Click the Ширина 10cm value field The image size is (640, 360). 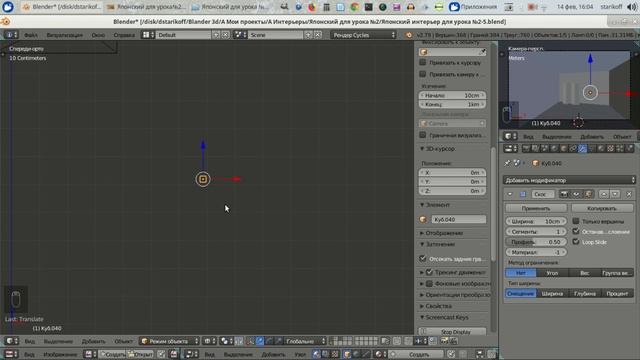[x=536, y=221]
